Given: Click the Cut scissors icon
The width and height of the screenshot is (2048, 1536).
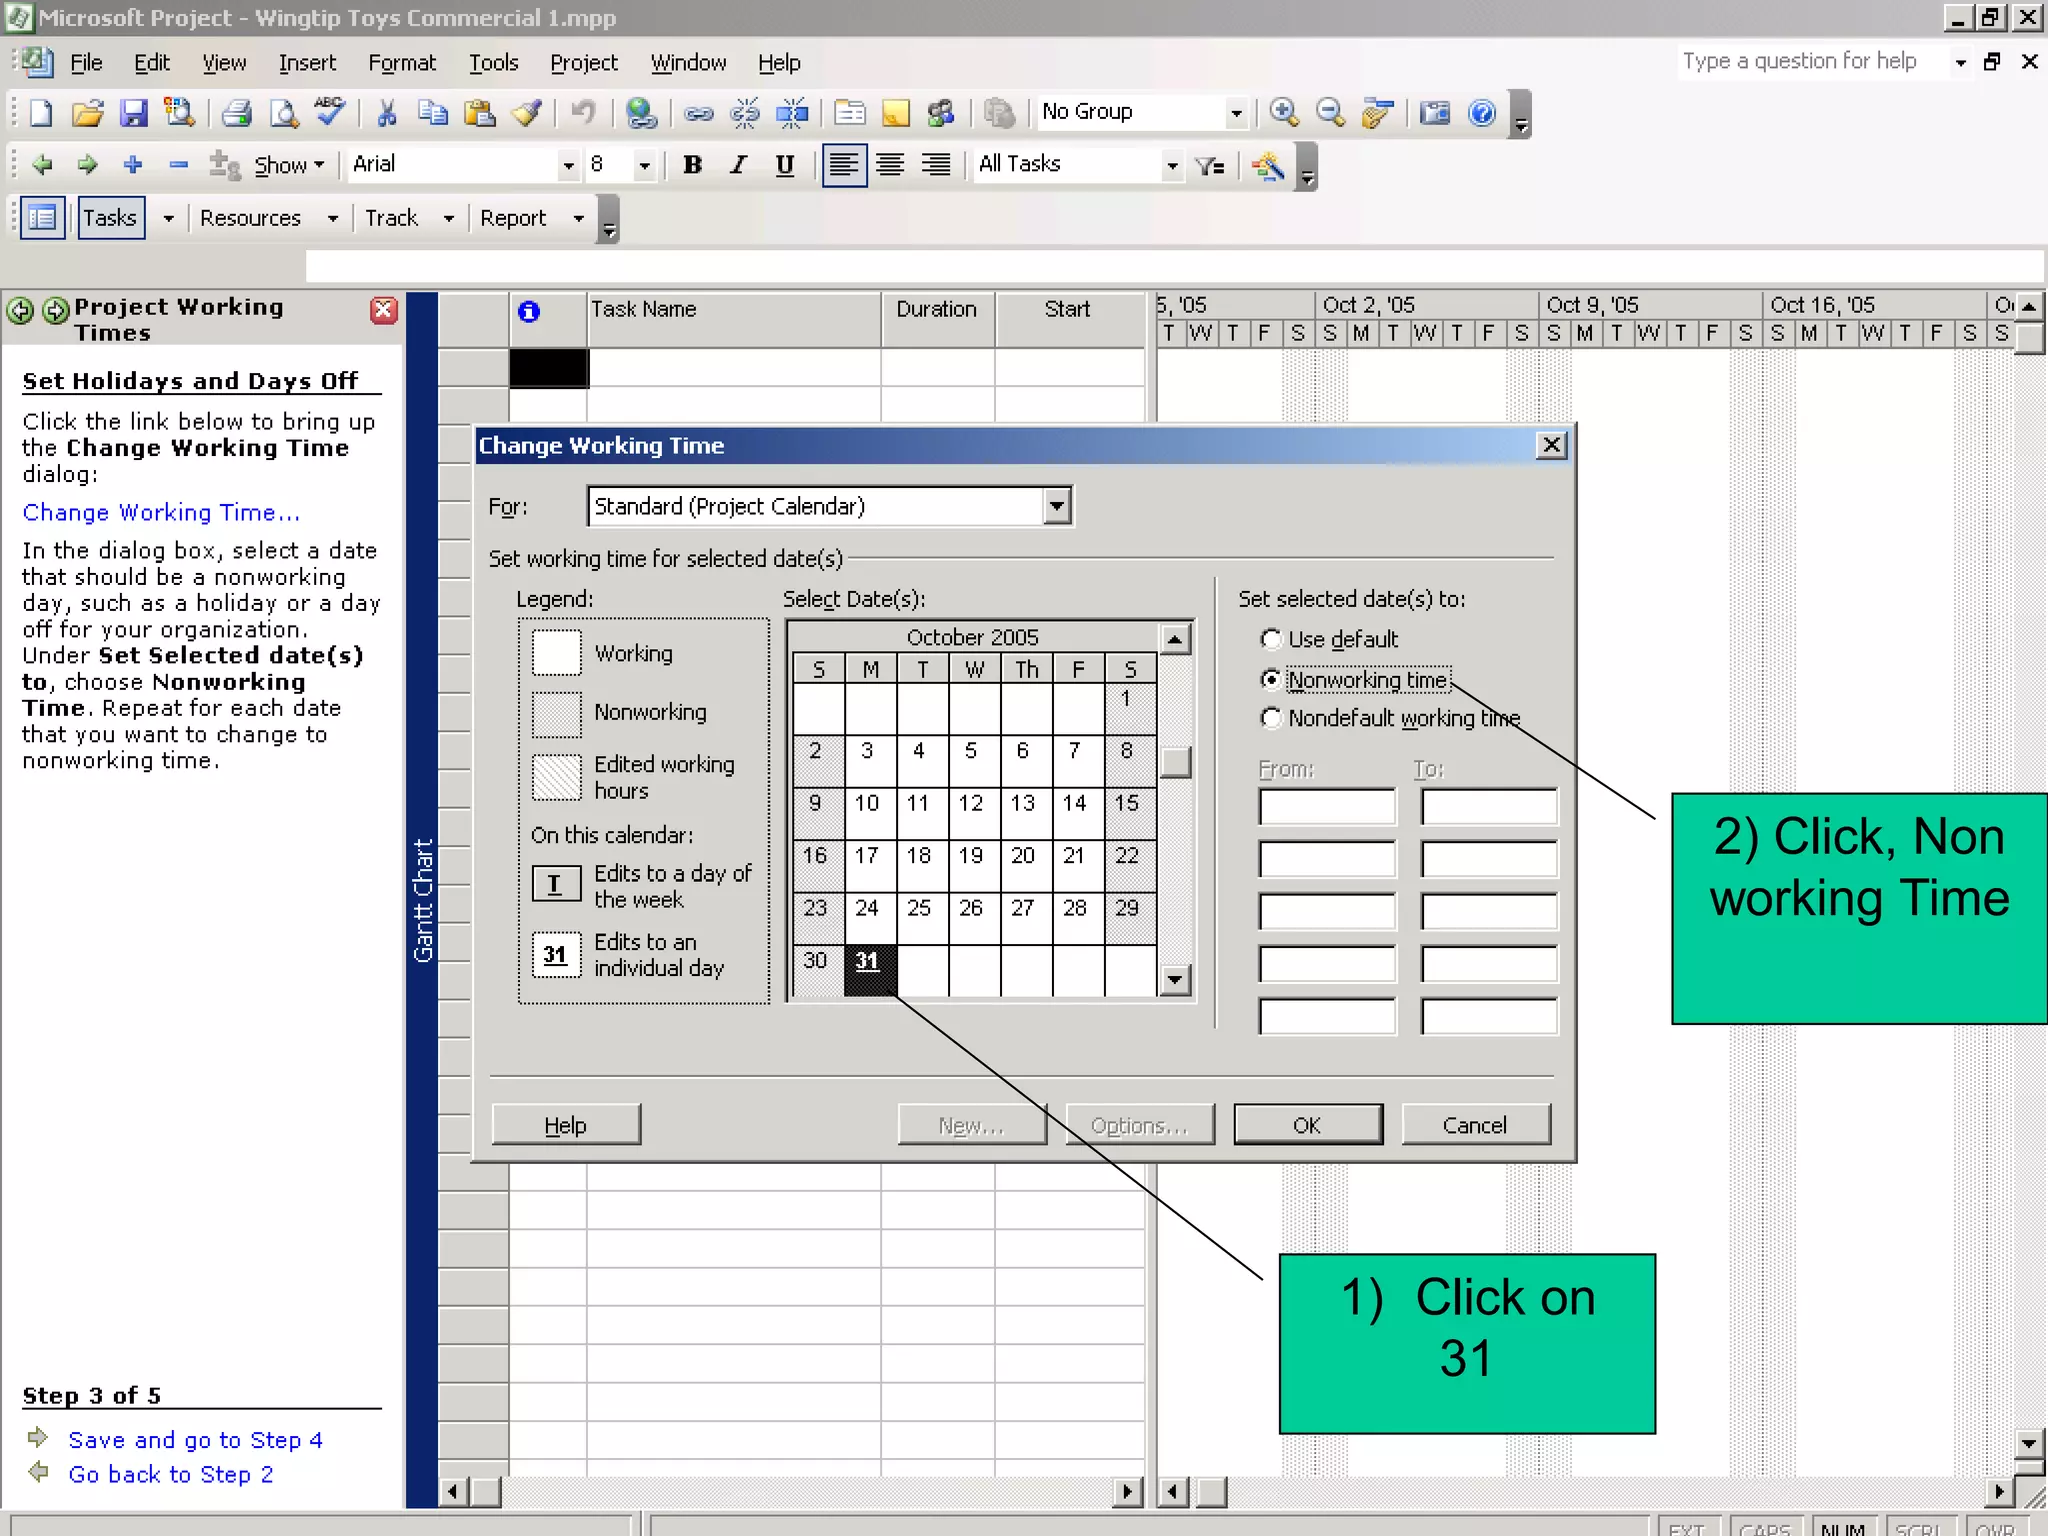Looking at the screenshot, I should pos(386,113).
